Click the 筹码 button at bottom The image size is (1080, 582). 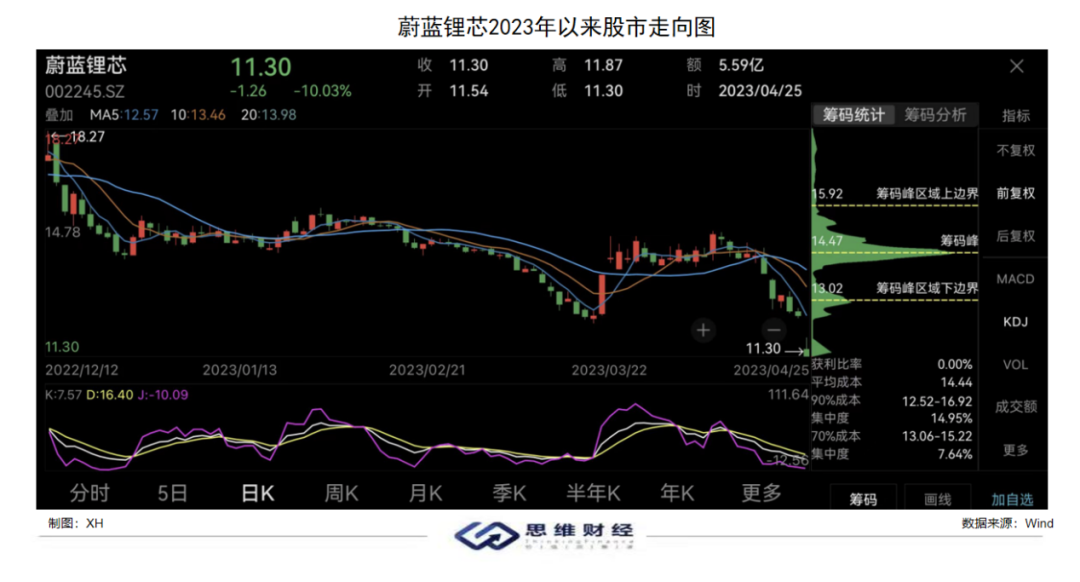point(863,499)
